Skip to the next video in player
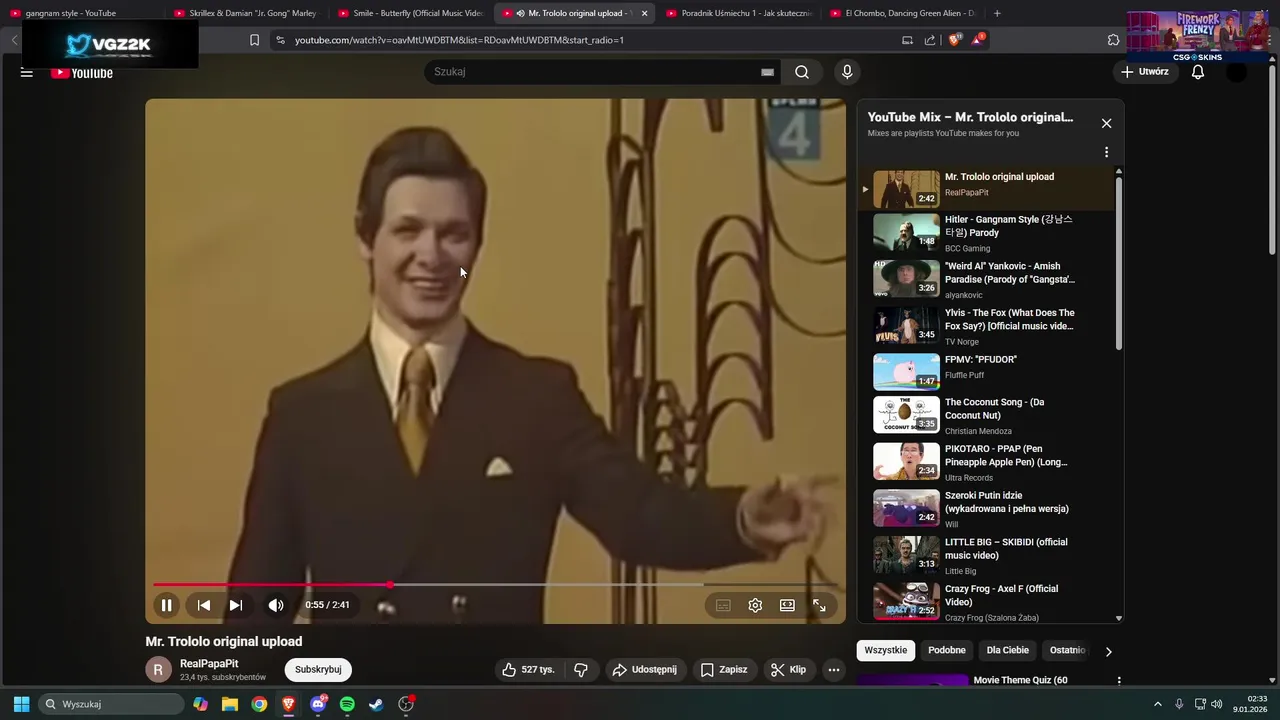Image resolution: width=1280 pixels, height=720 pixels. (x=236, y=605)
